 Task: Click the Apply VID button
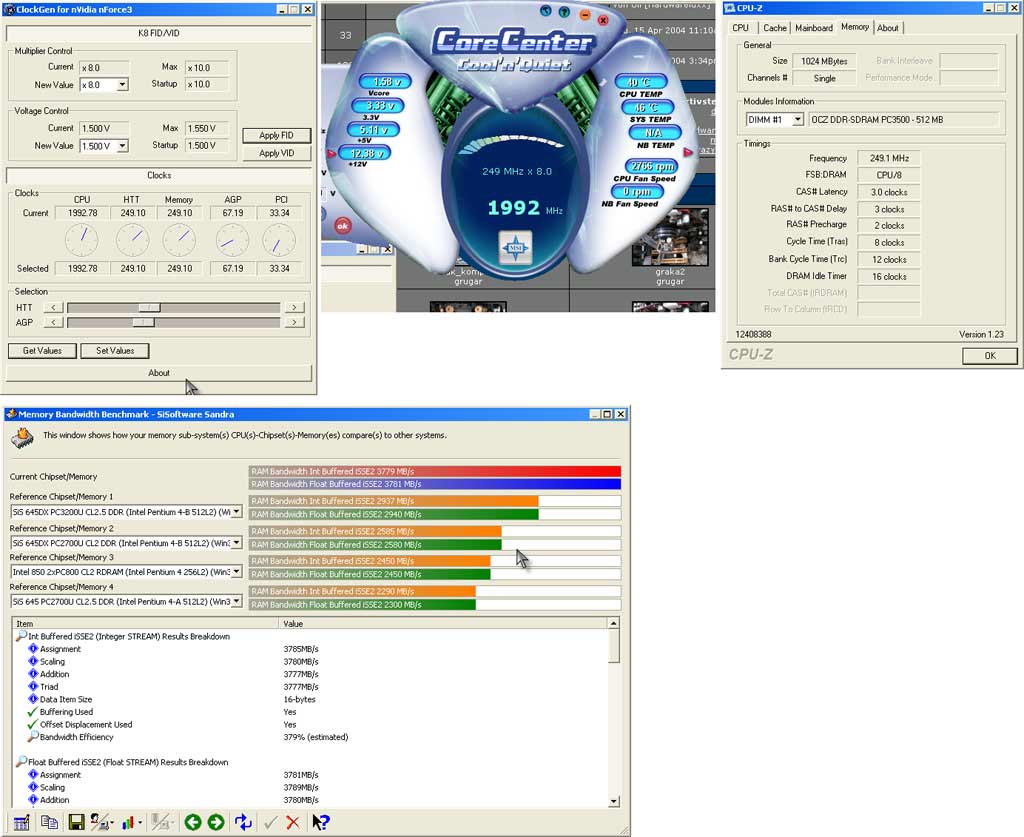(276, 153)
